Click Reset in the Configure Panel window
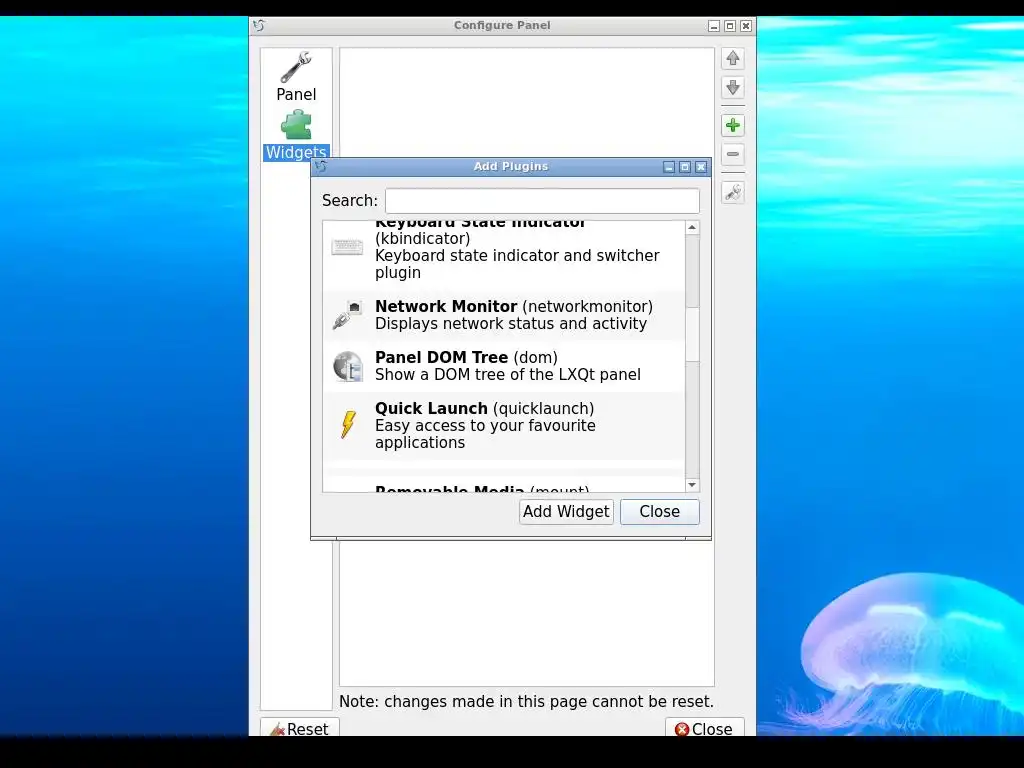The image size is (1024, 768). (300, 728)
